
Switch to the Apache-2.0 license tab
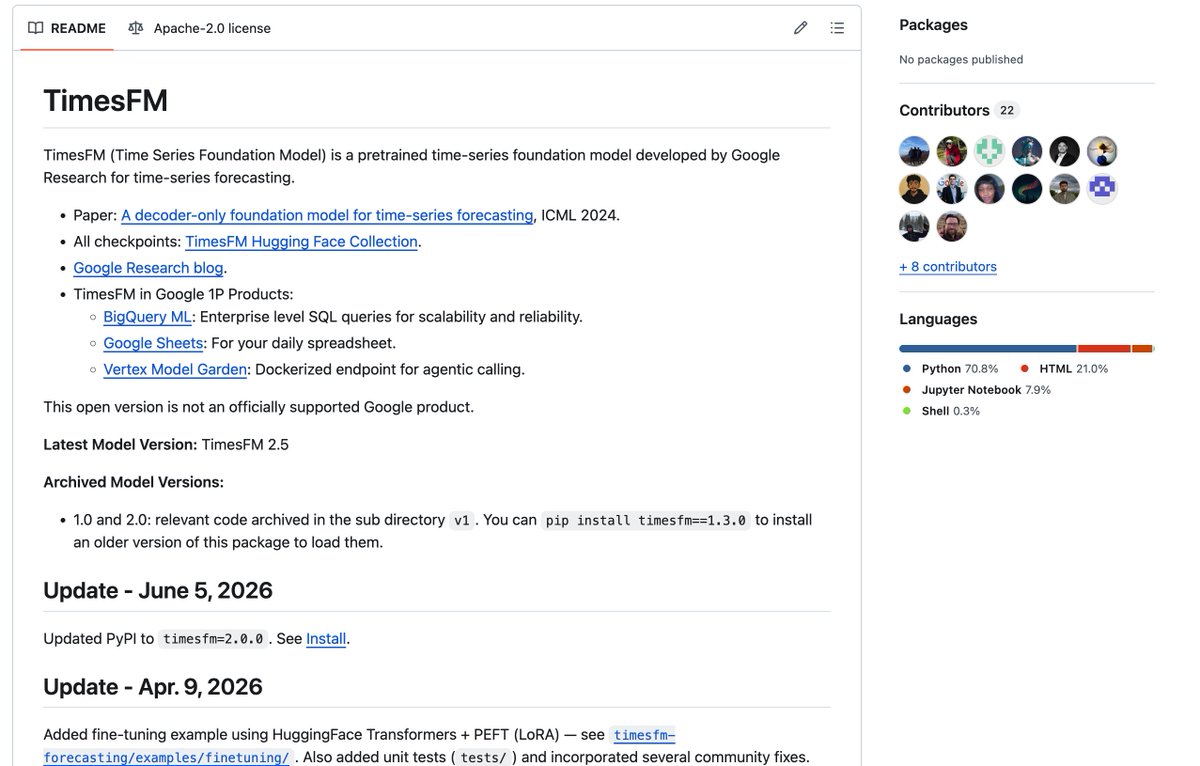click(200, 28)
